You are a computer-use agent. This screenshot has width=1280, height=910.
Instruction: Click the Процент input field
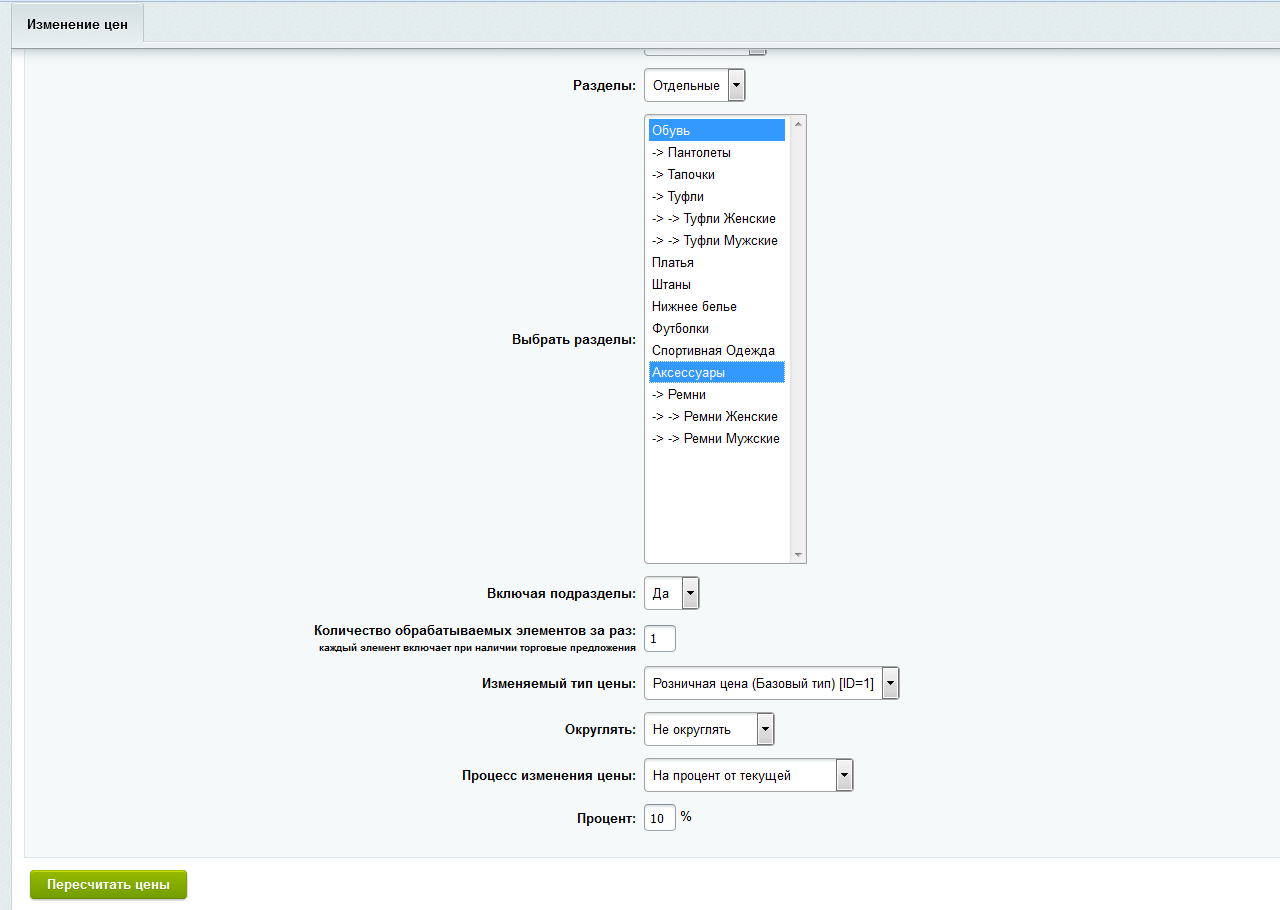click(x=659, y=817)
